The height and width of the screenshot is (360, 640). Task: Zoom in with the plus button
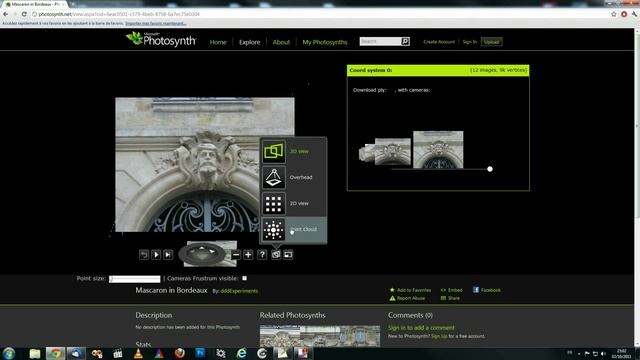coord(248,255)
